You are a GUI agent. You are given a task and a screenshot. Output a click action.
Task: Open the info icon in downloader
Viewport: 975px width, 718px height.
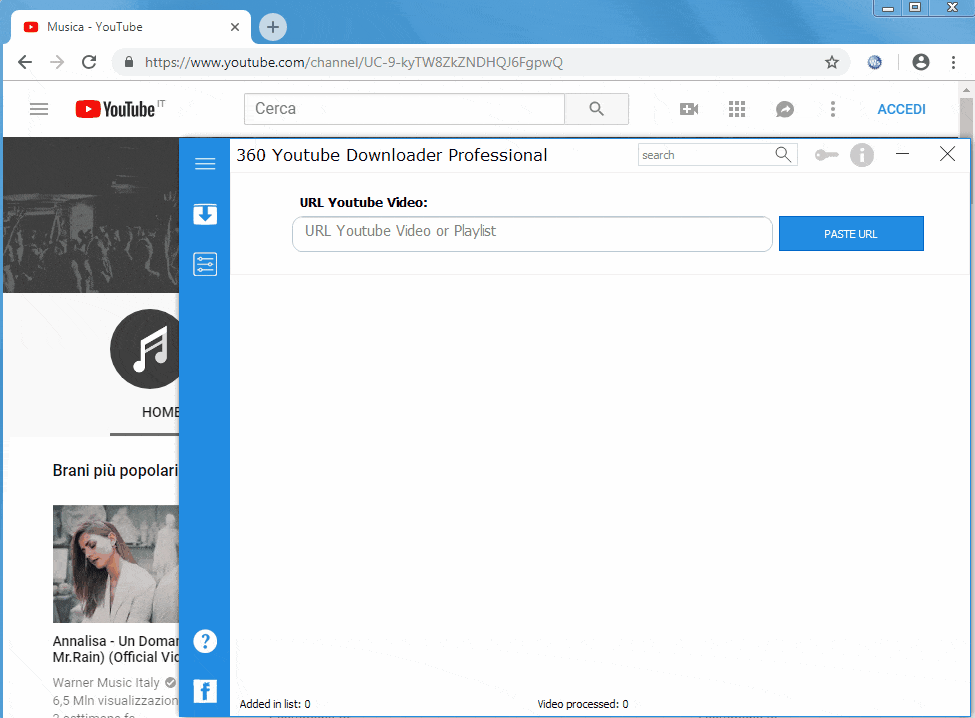coord(862,155)
